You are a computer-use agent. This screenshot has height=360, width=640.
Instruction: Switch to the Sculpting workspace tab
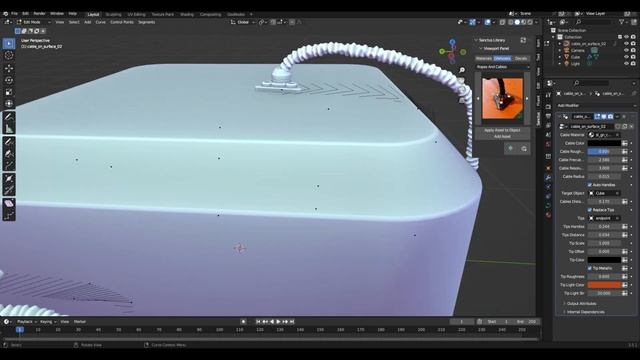[x=113, y=14]
